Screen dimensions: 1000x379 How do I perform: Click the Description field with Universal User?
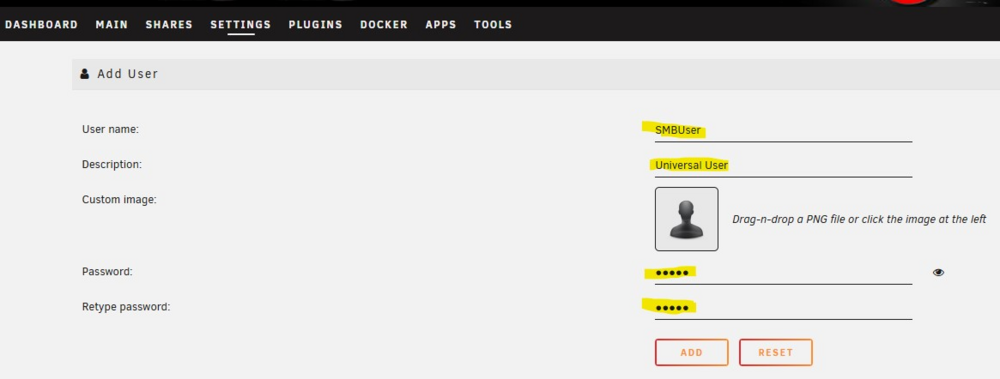(x=783, y=165)
